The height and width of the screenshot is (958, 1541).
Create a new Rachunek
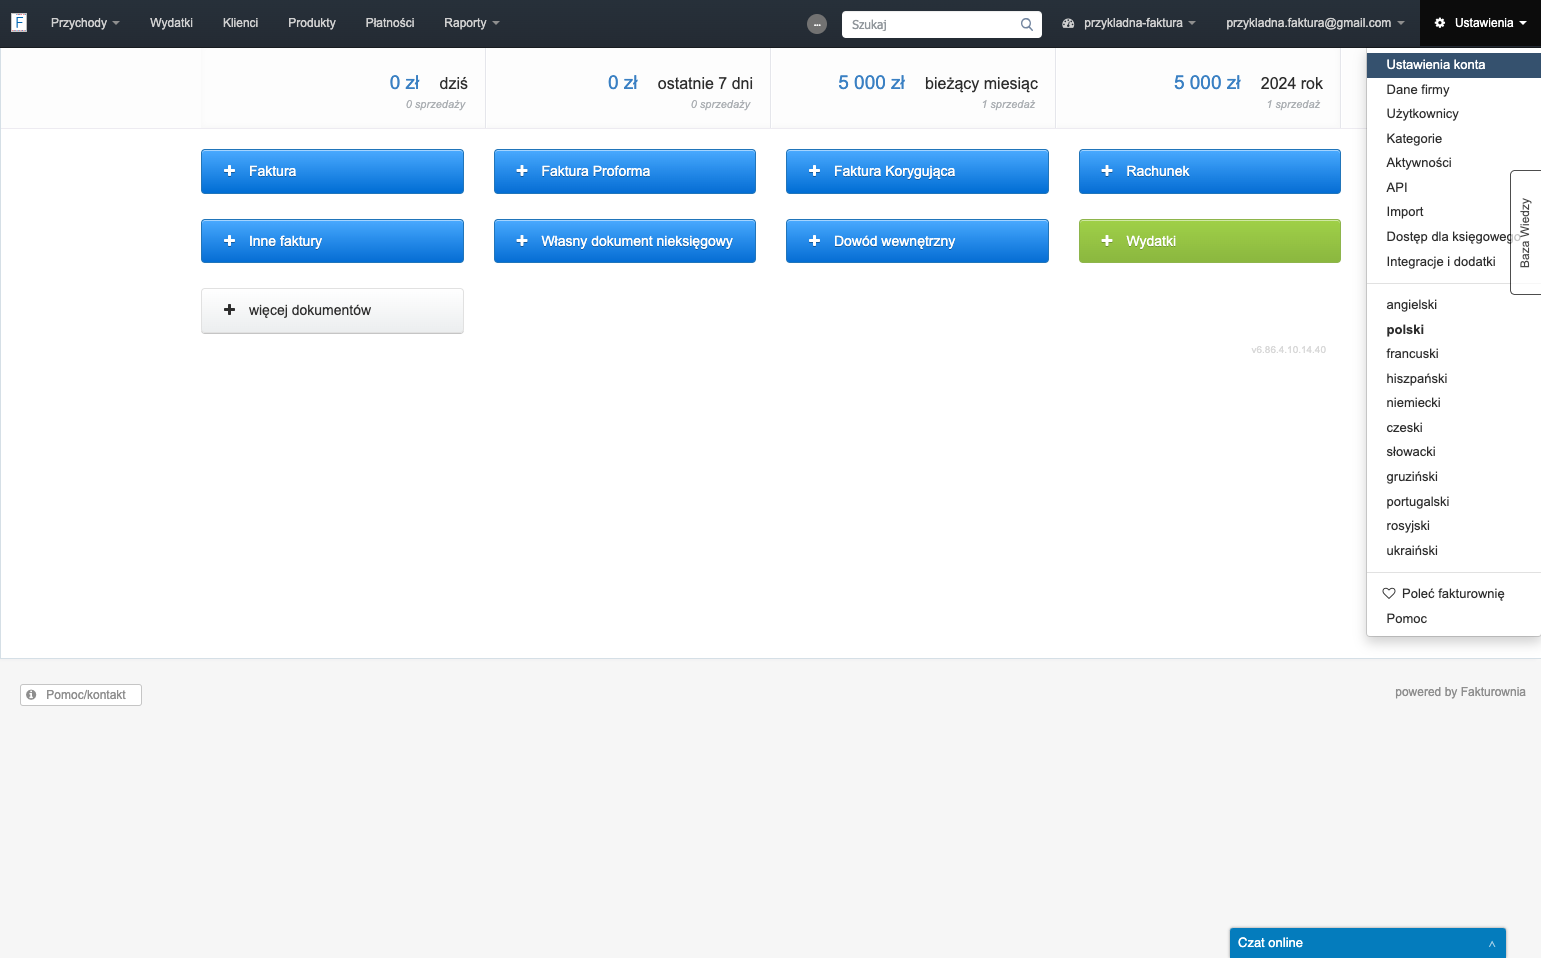[1210, 171]
